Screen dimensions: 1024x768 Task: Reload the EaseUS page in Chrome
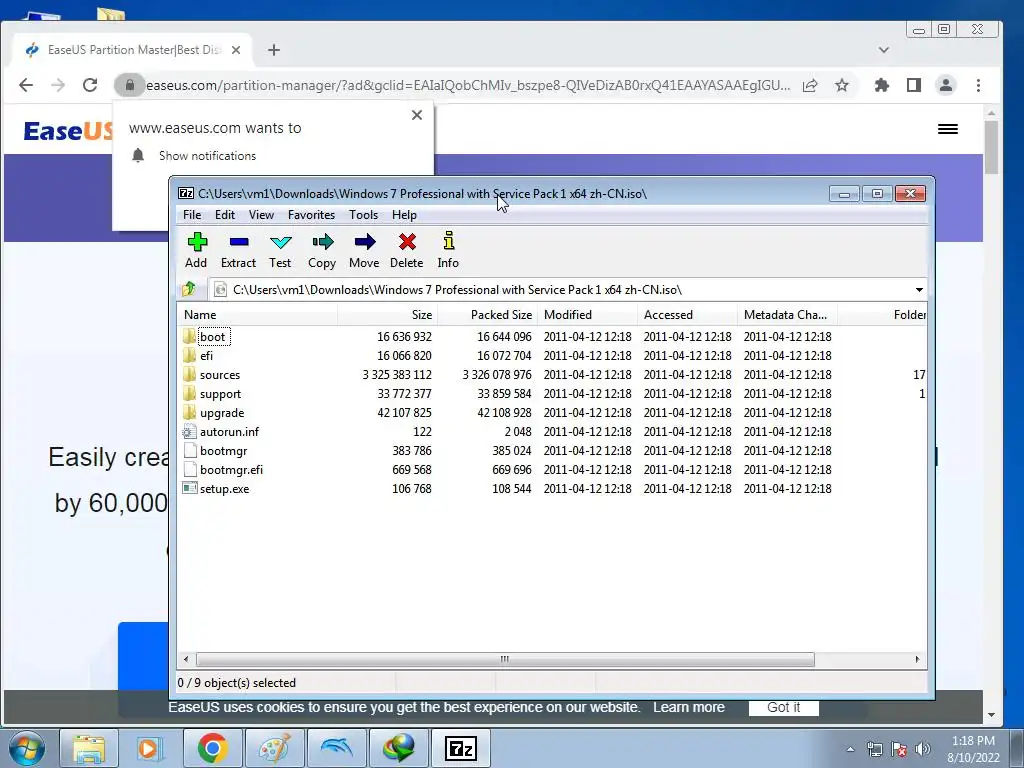(90, 85)
